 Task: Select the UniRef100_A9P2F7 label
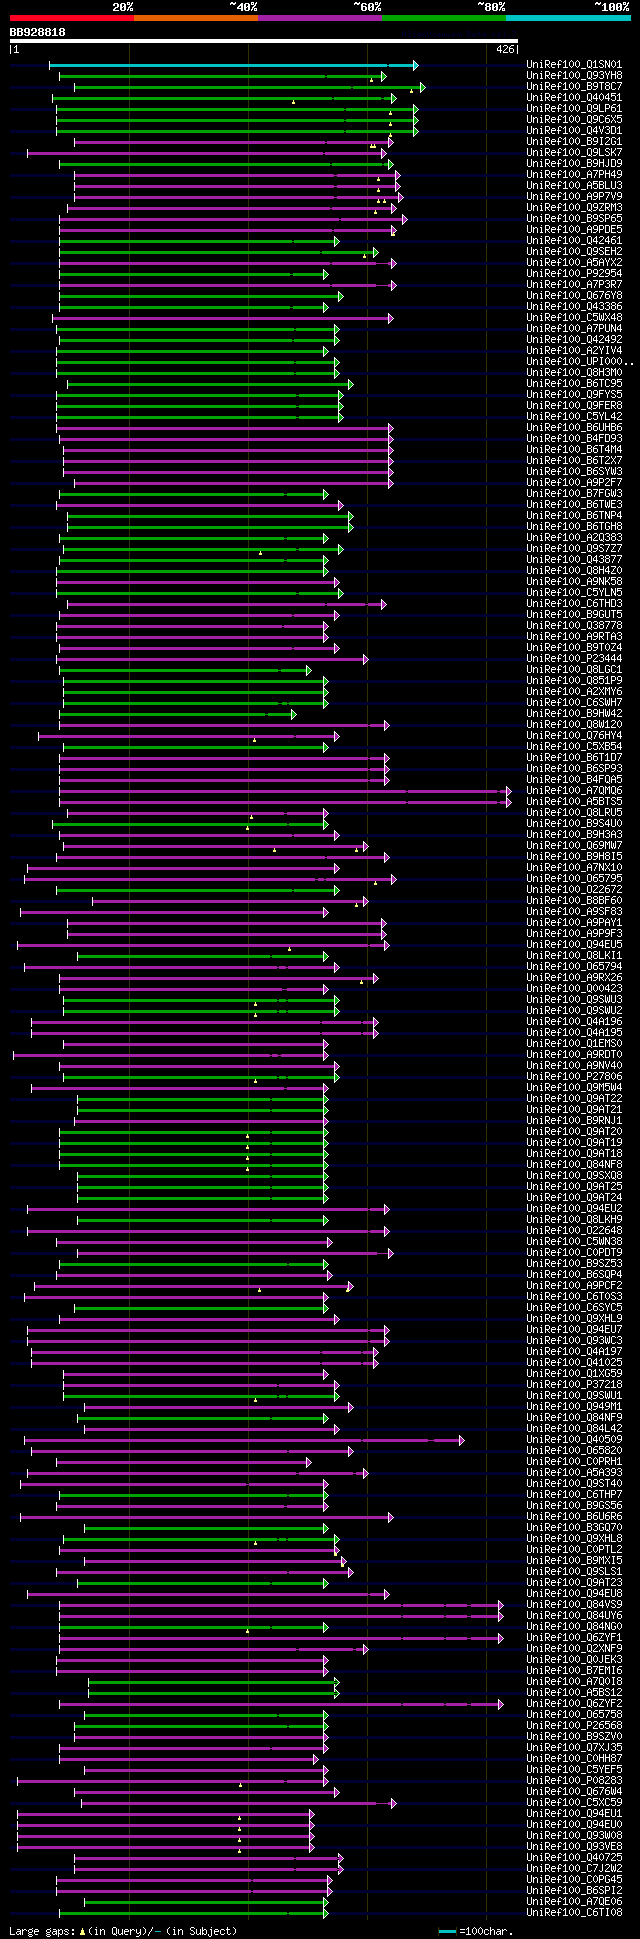pos(574,483)
